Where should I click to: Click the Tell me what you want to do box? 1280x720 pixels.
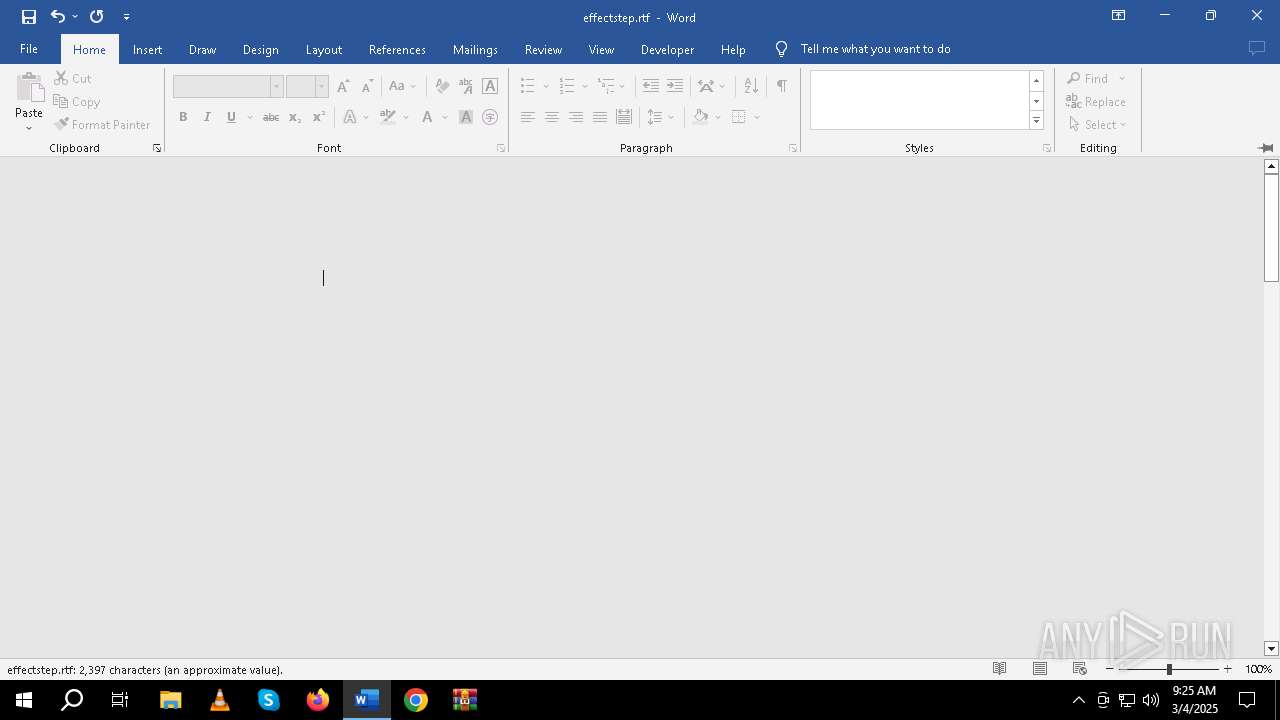(875, 49)
